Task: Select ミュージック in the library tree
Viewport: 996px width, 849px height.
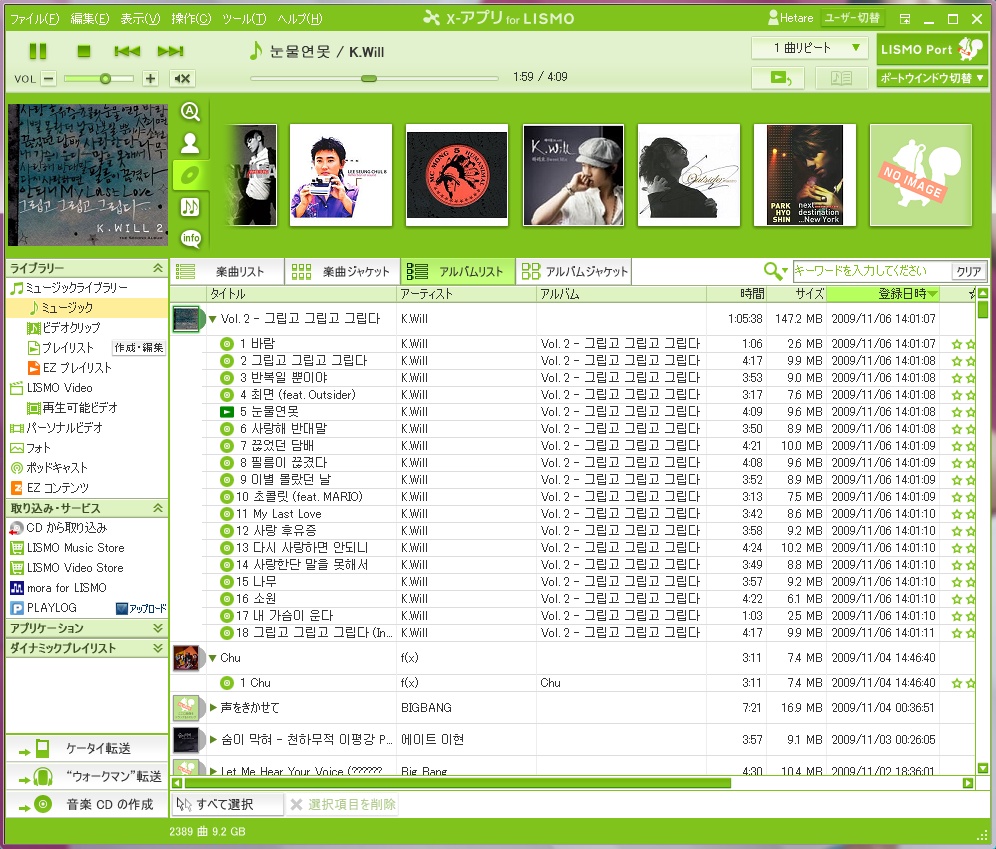Action: click(67, 308)
